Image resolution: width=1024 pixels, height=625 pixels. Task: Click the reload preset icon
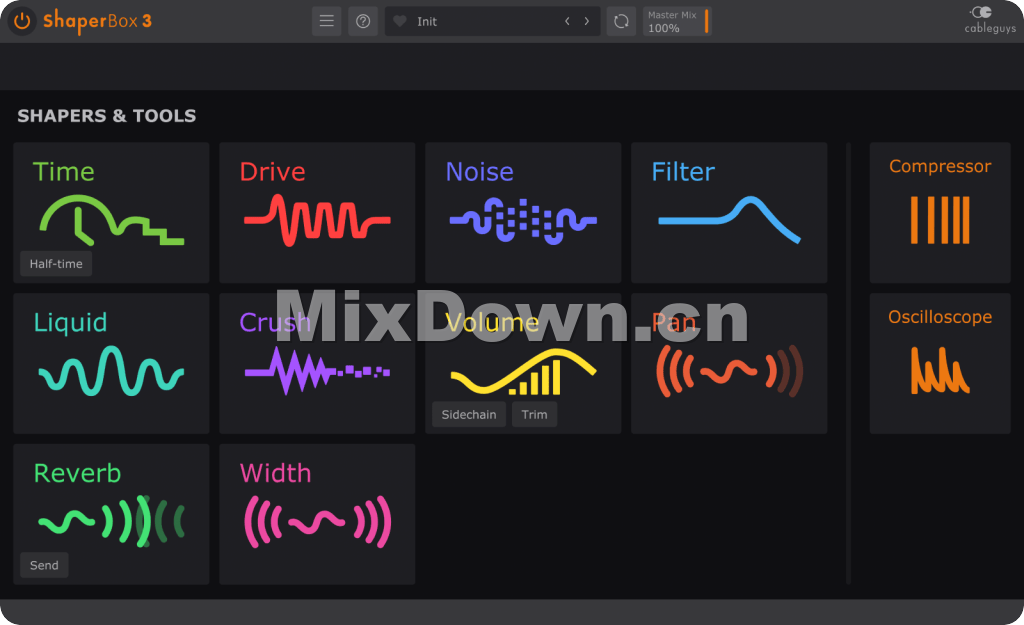(621, 22)
